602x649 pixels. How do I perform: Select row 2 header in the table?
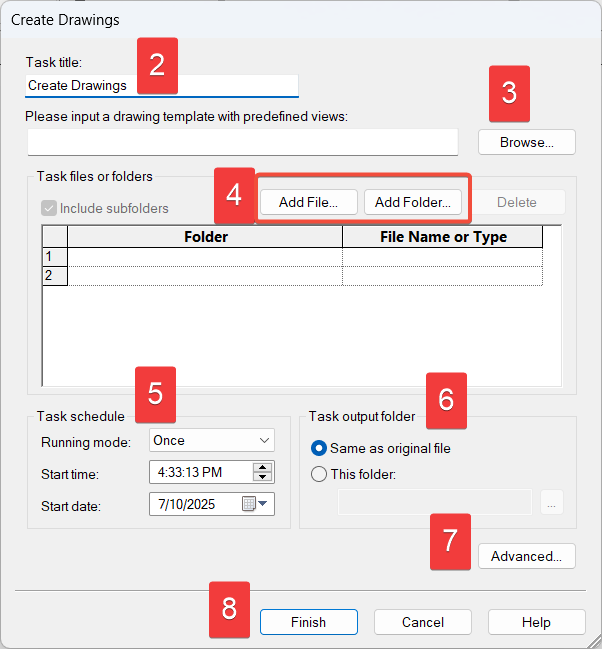tap(55, 276)
